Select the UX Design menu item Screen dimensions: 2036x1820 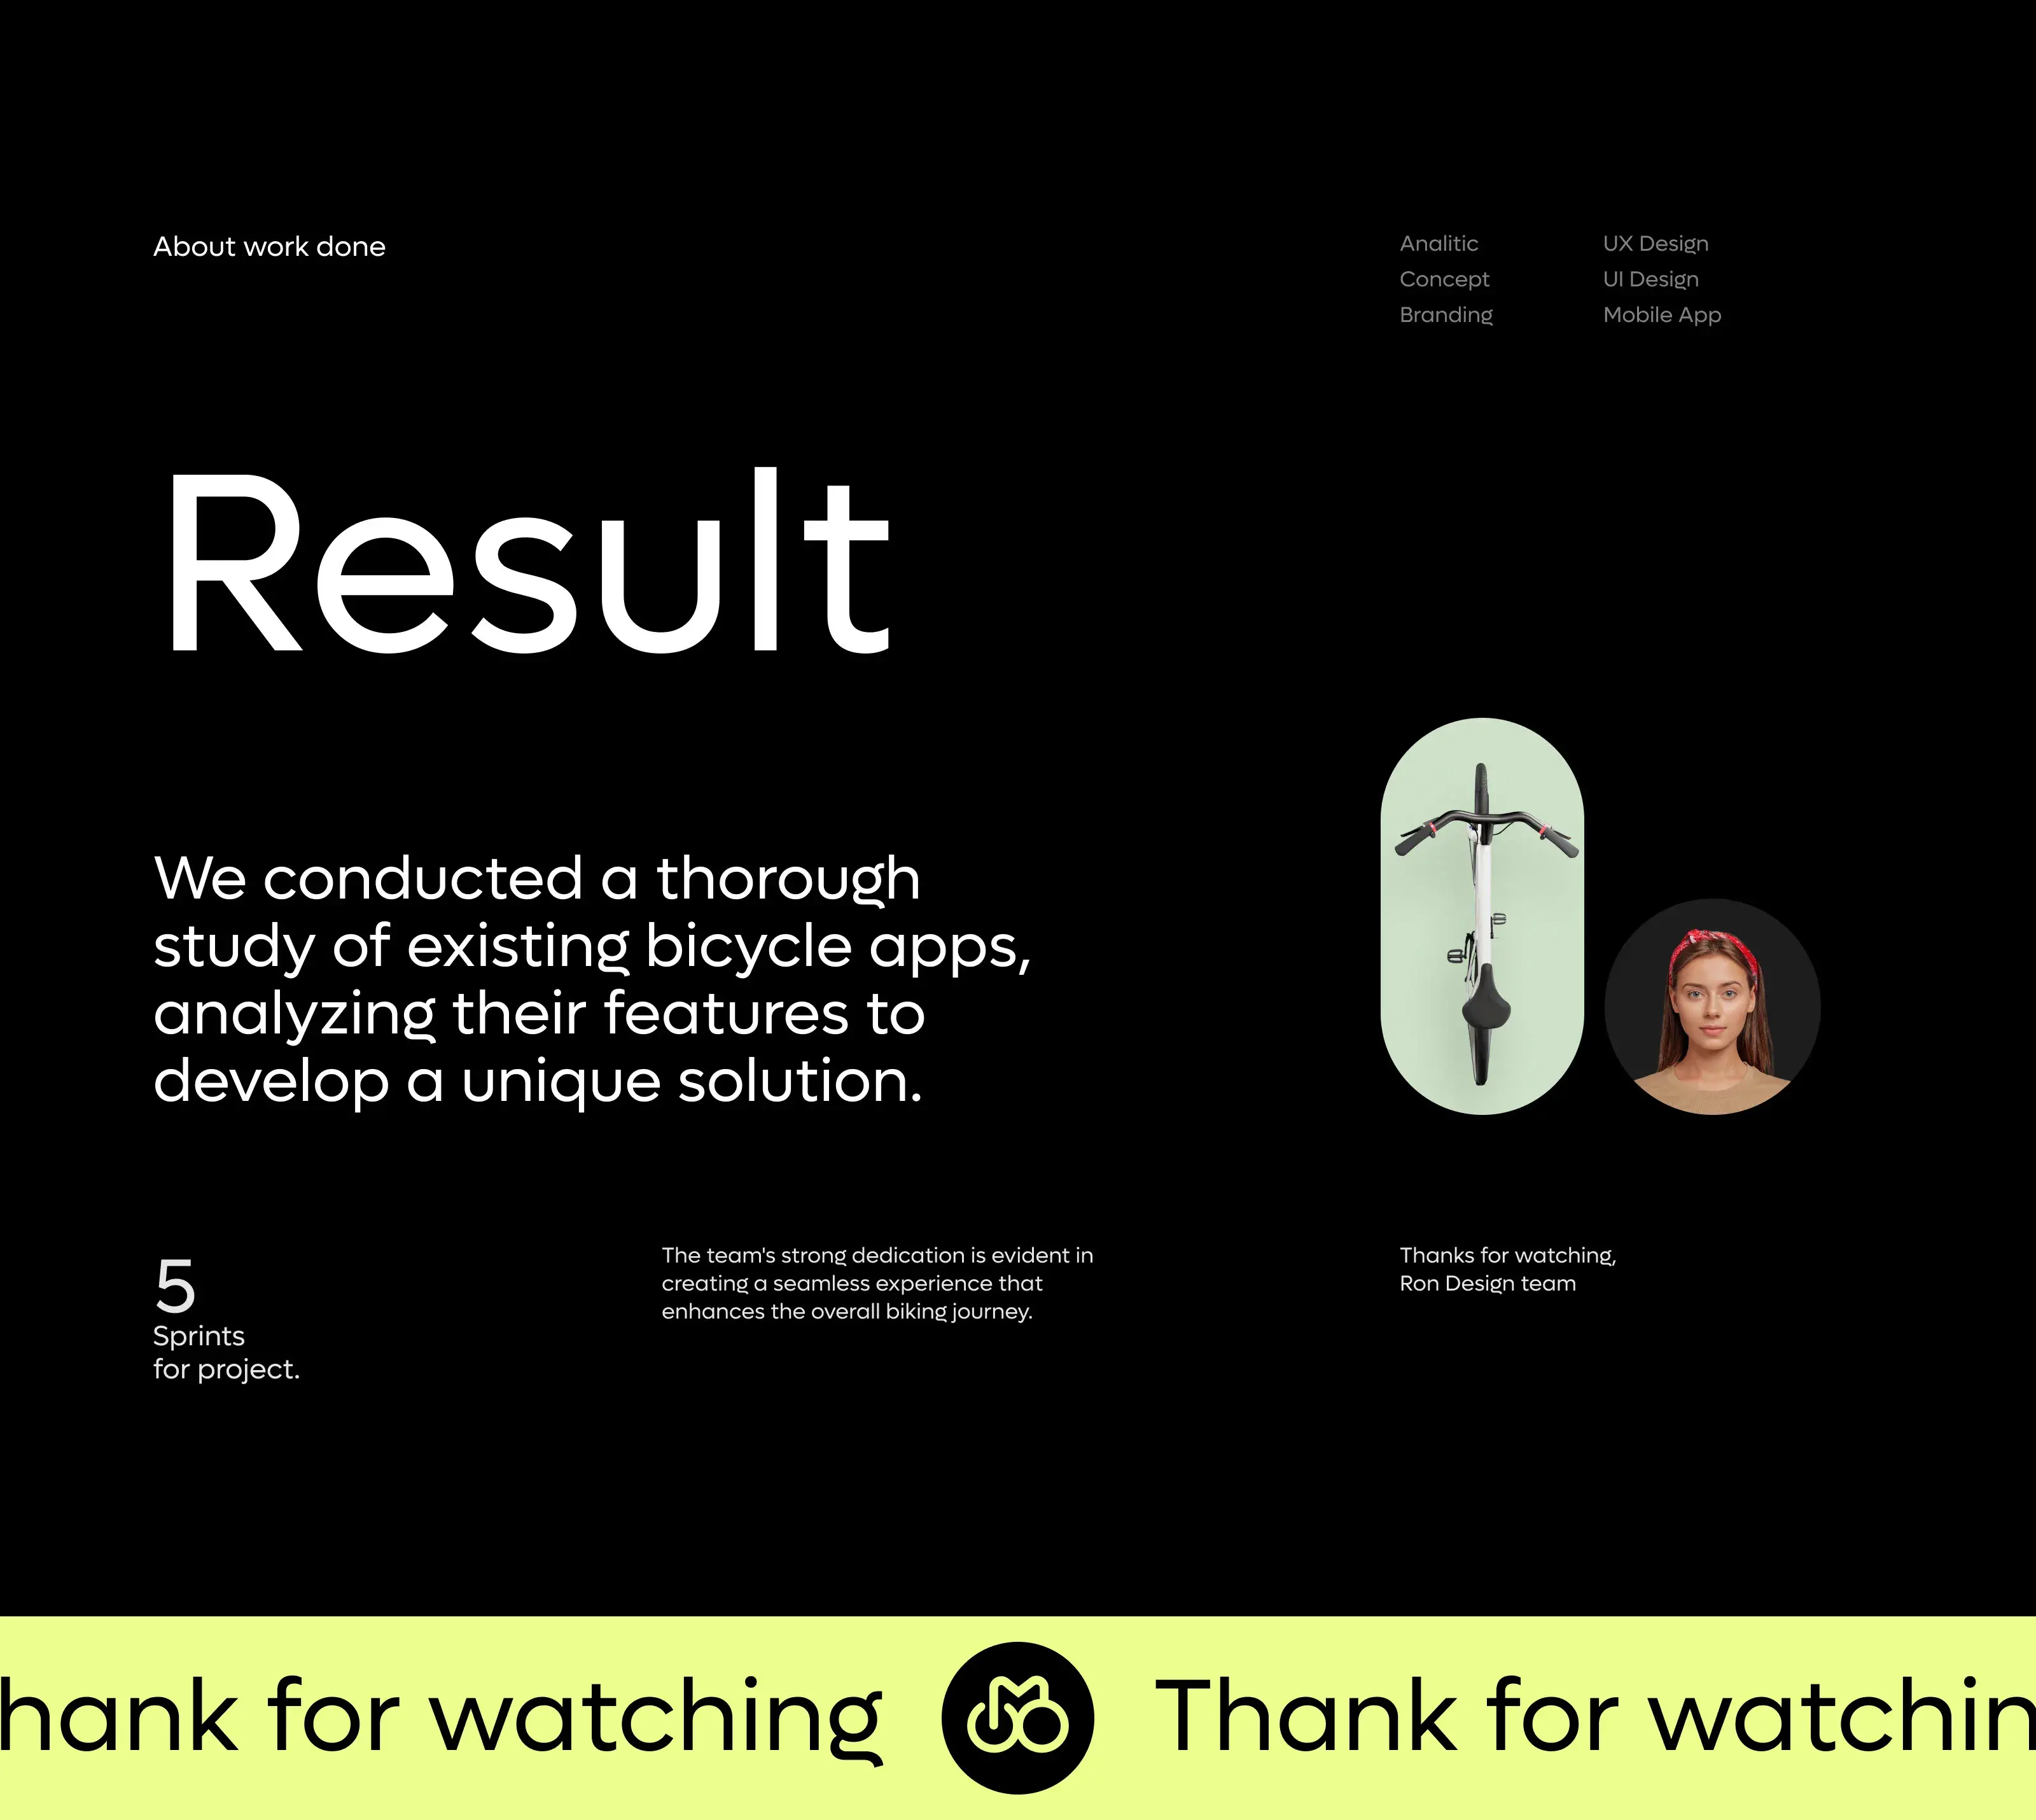1653,242
